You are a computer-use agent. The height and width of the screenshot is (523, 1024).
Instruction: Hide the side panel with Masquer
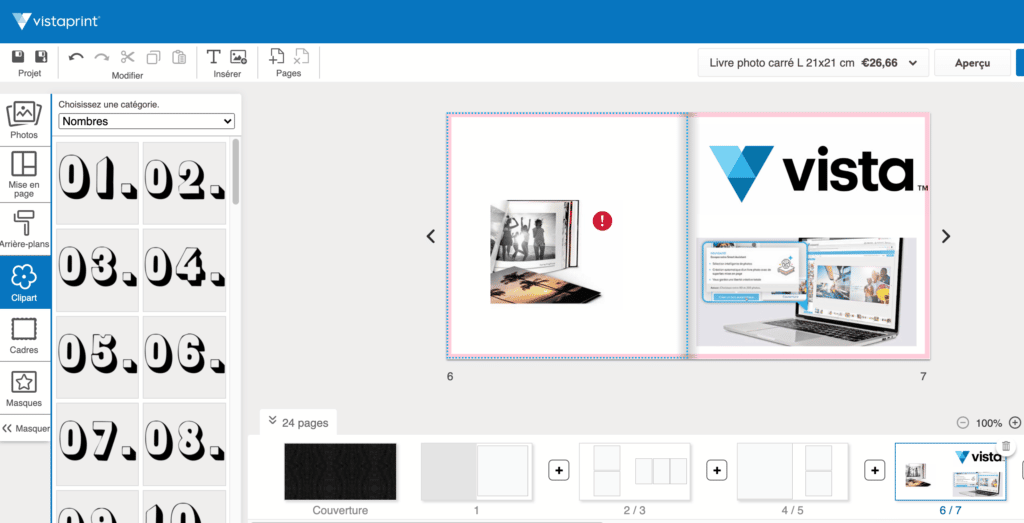[25, 428]
